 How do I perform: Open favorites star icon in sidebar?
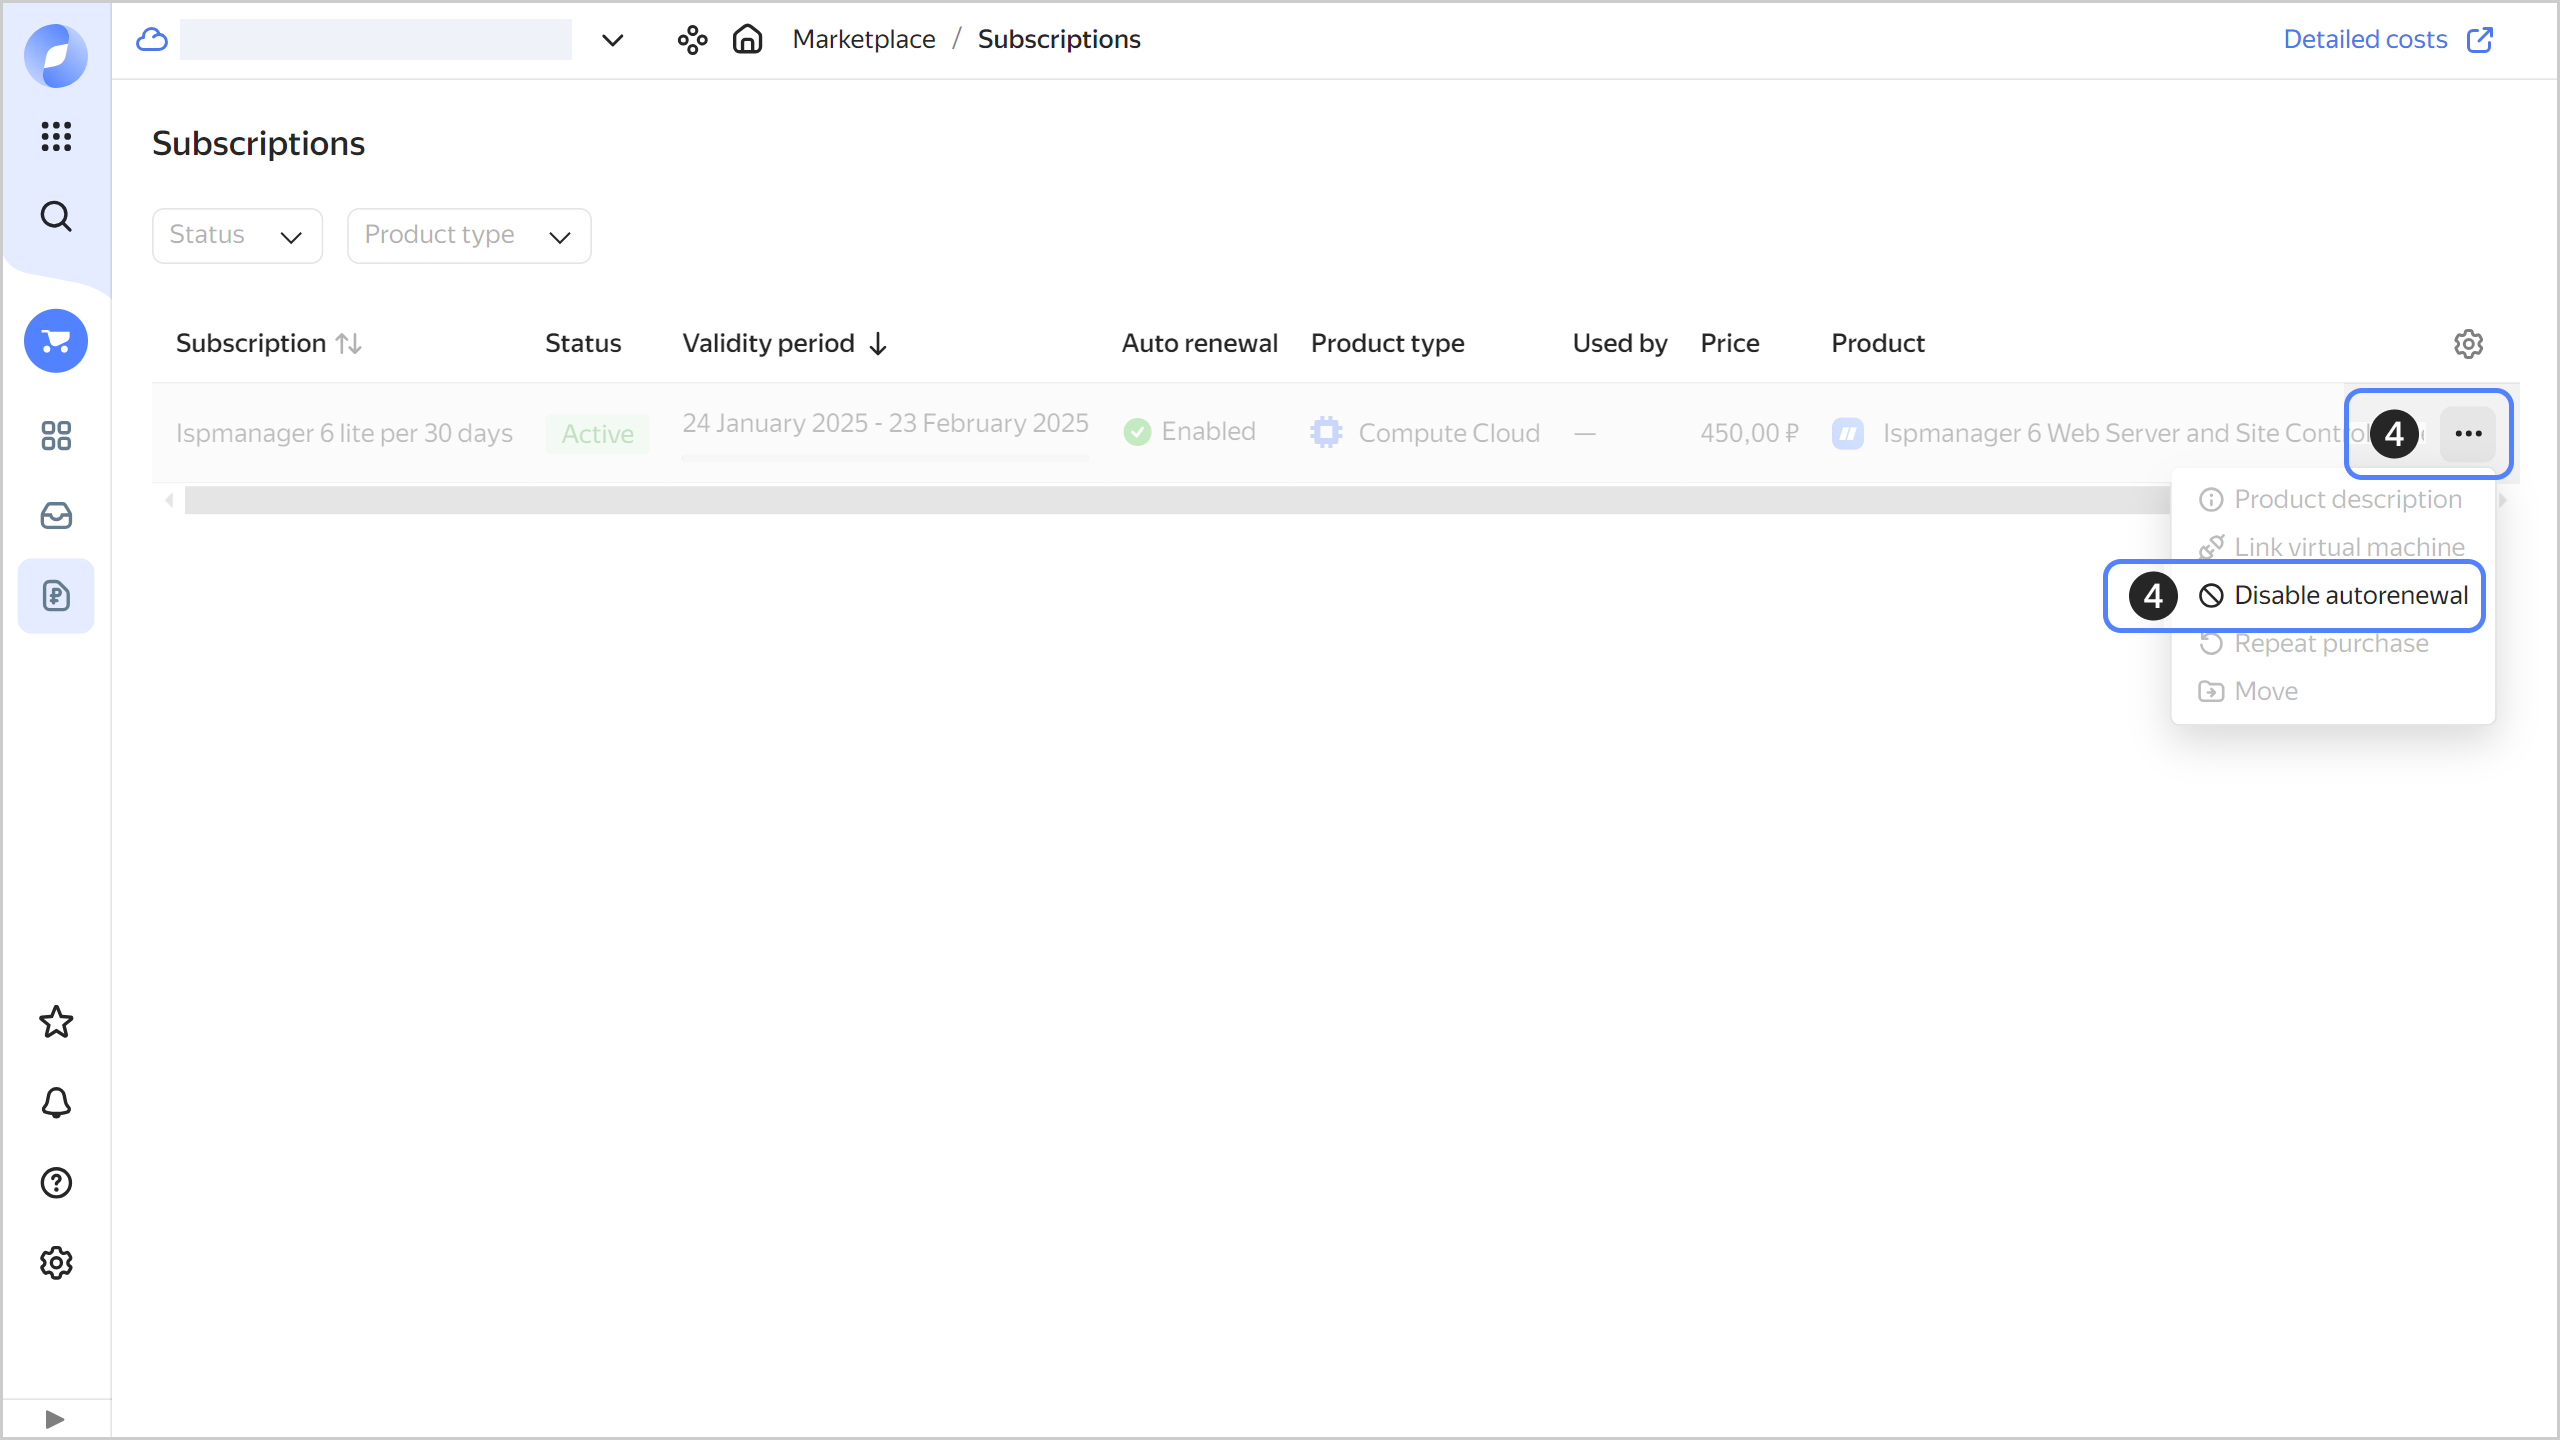56,1022
